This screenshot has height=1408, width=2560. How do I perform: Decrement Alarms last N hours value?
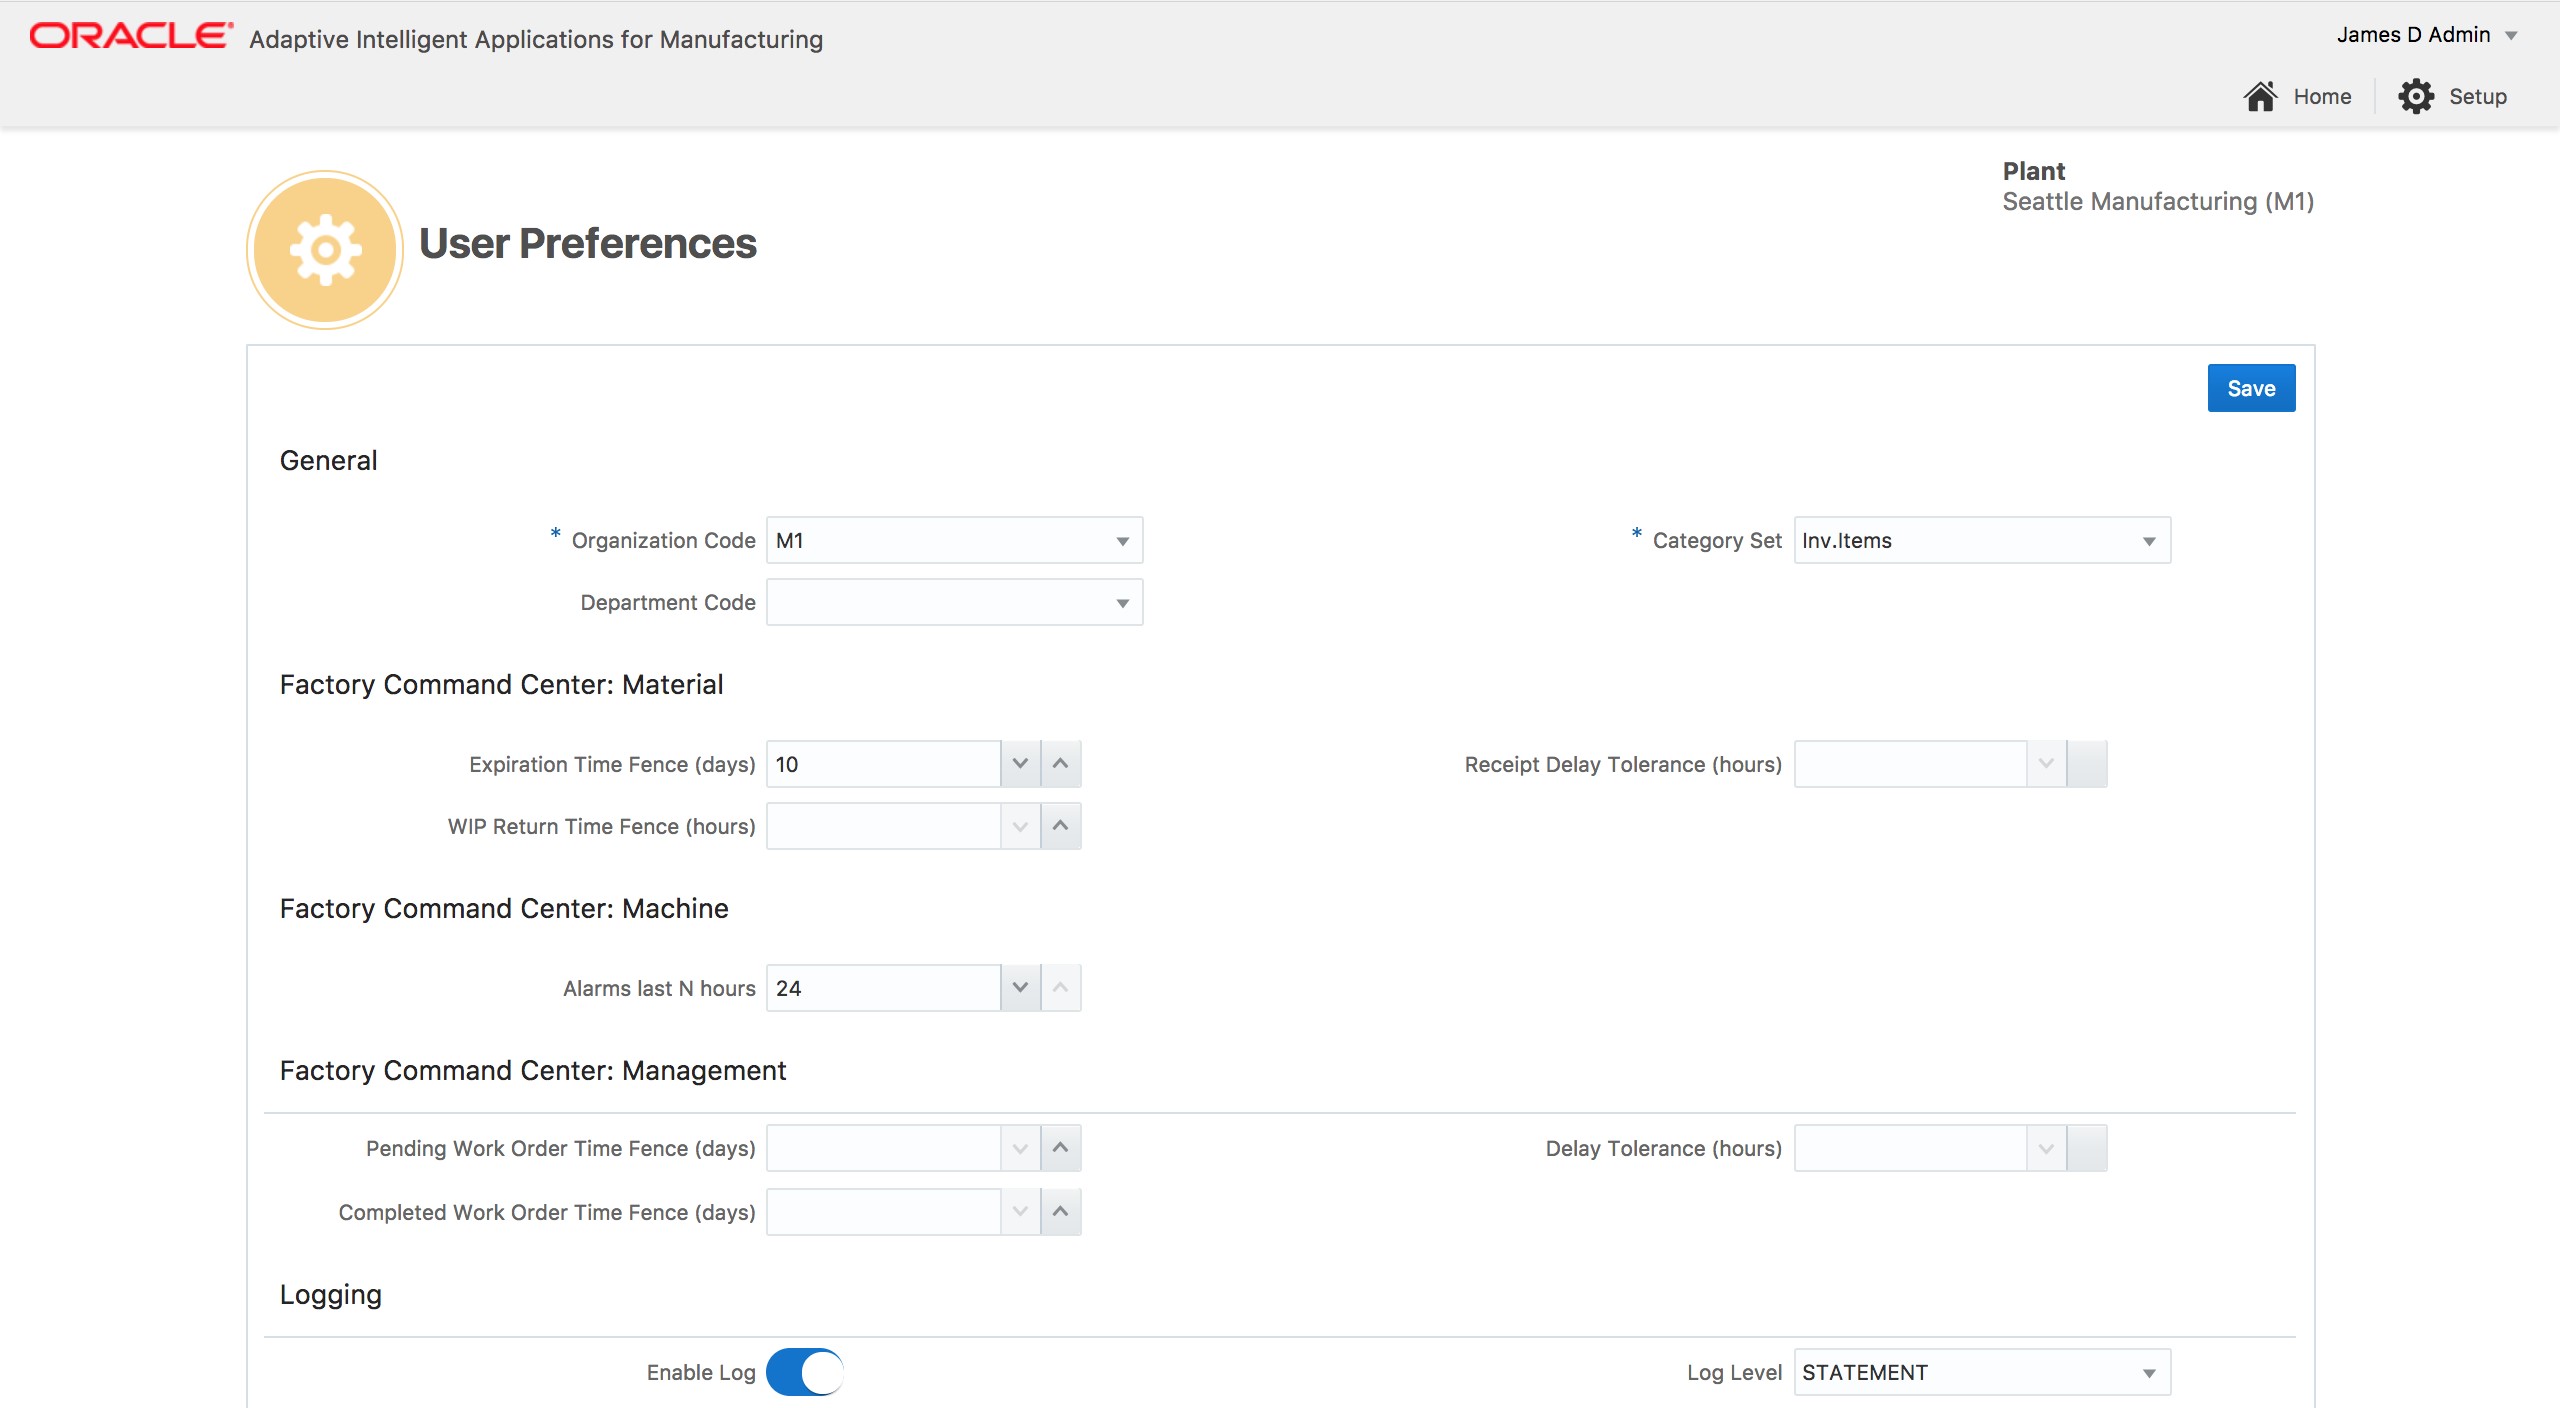click(1019, 987)
